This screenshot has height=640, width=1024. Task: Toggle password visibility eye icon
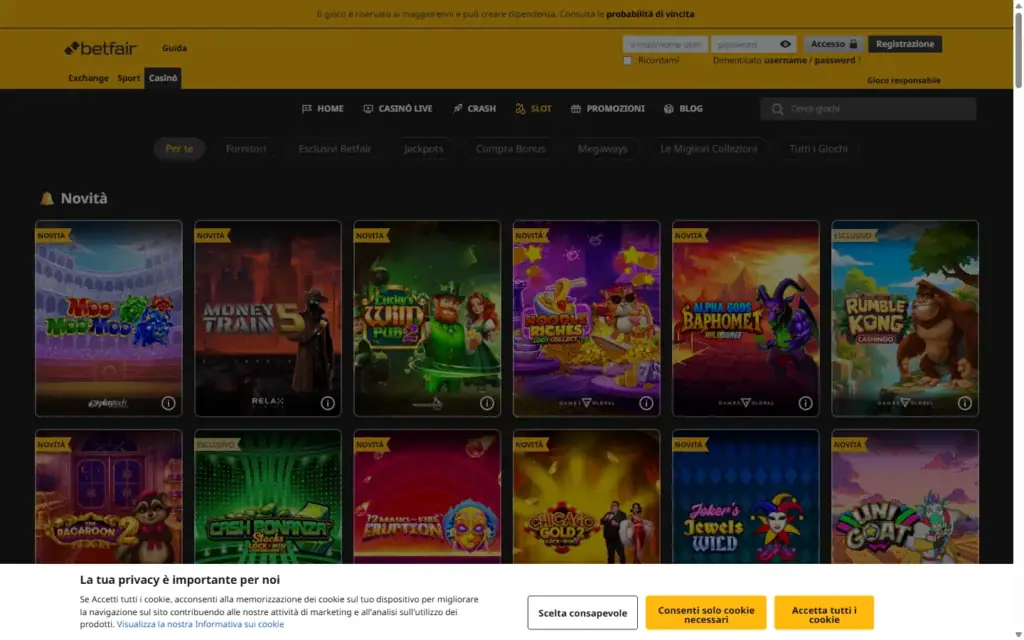coord(786,44)
